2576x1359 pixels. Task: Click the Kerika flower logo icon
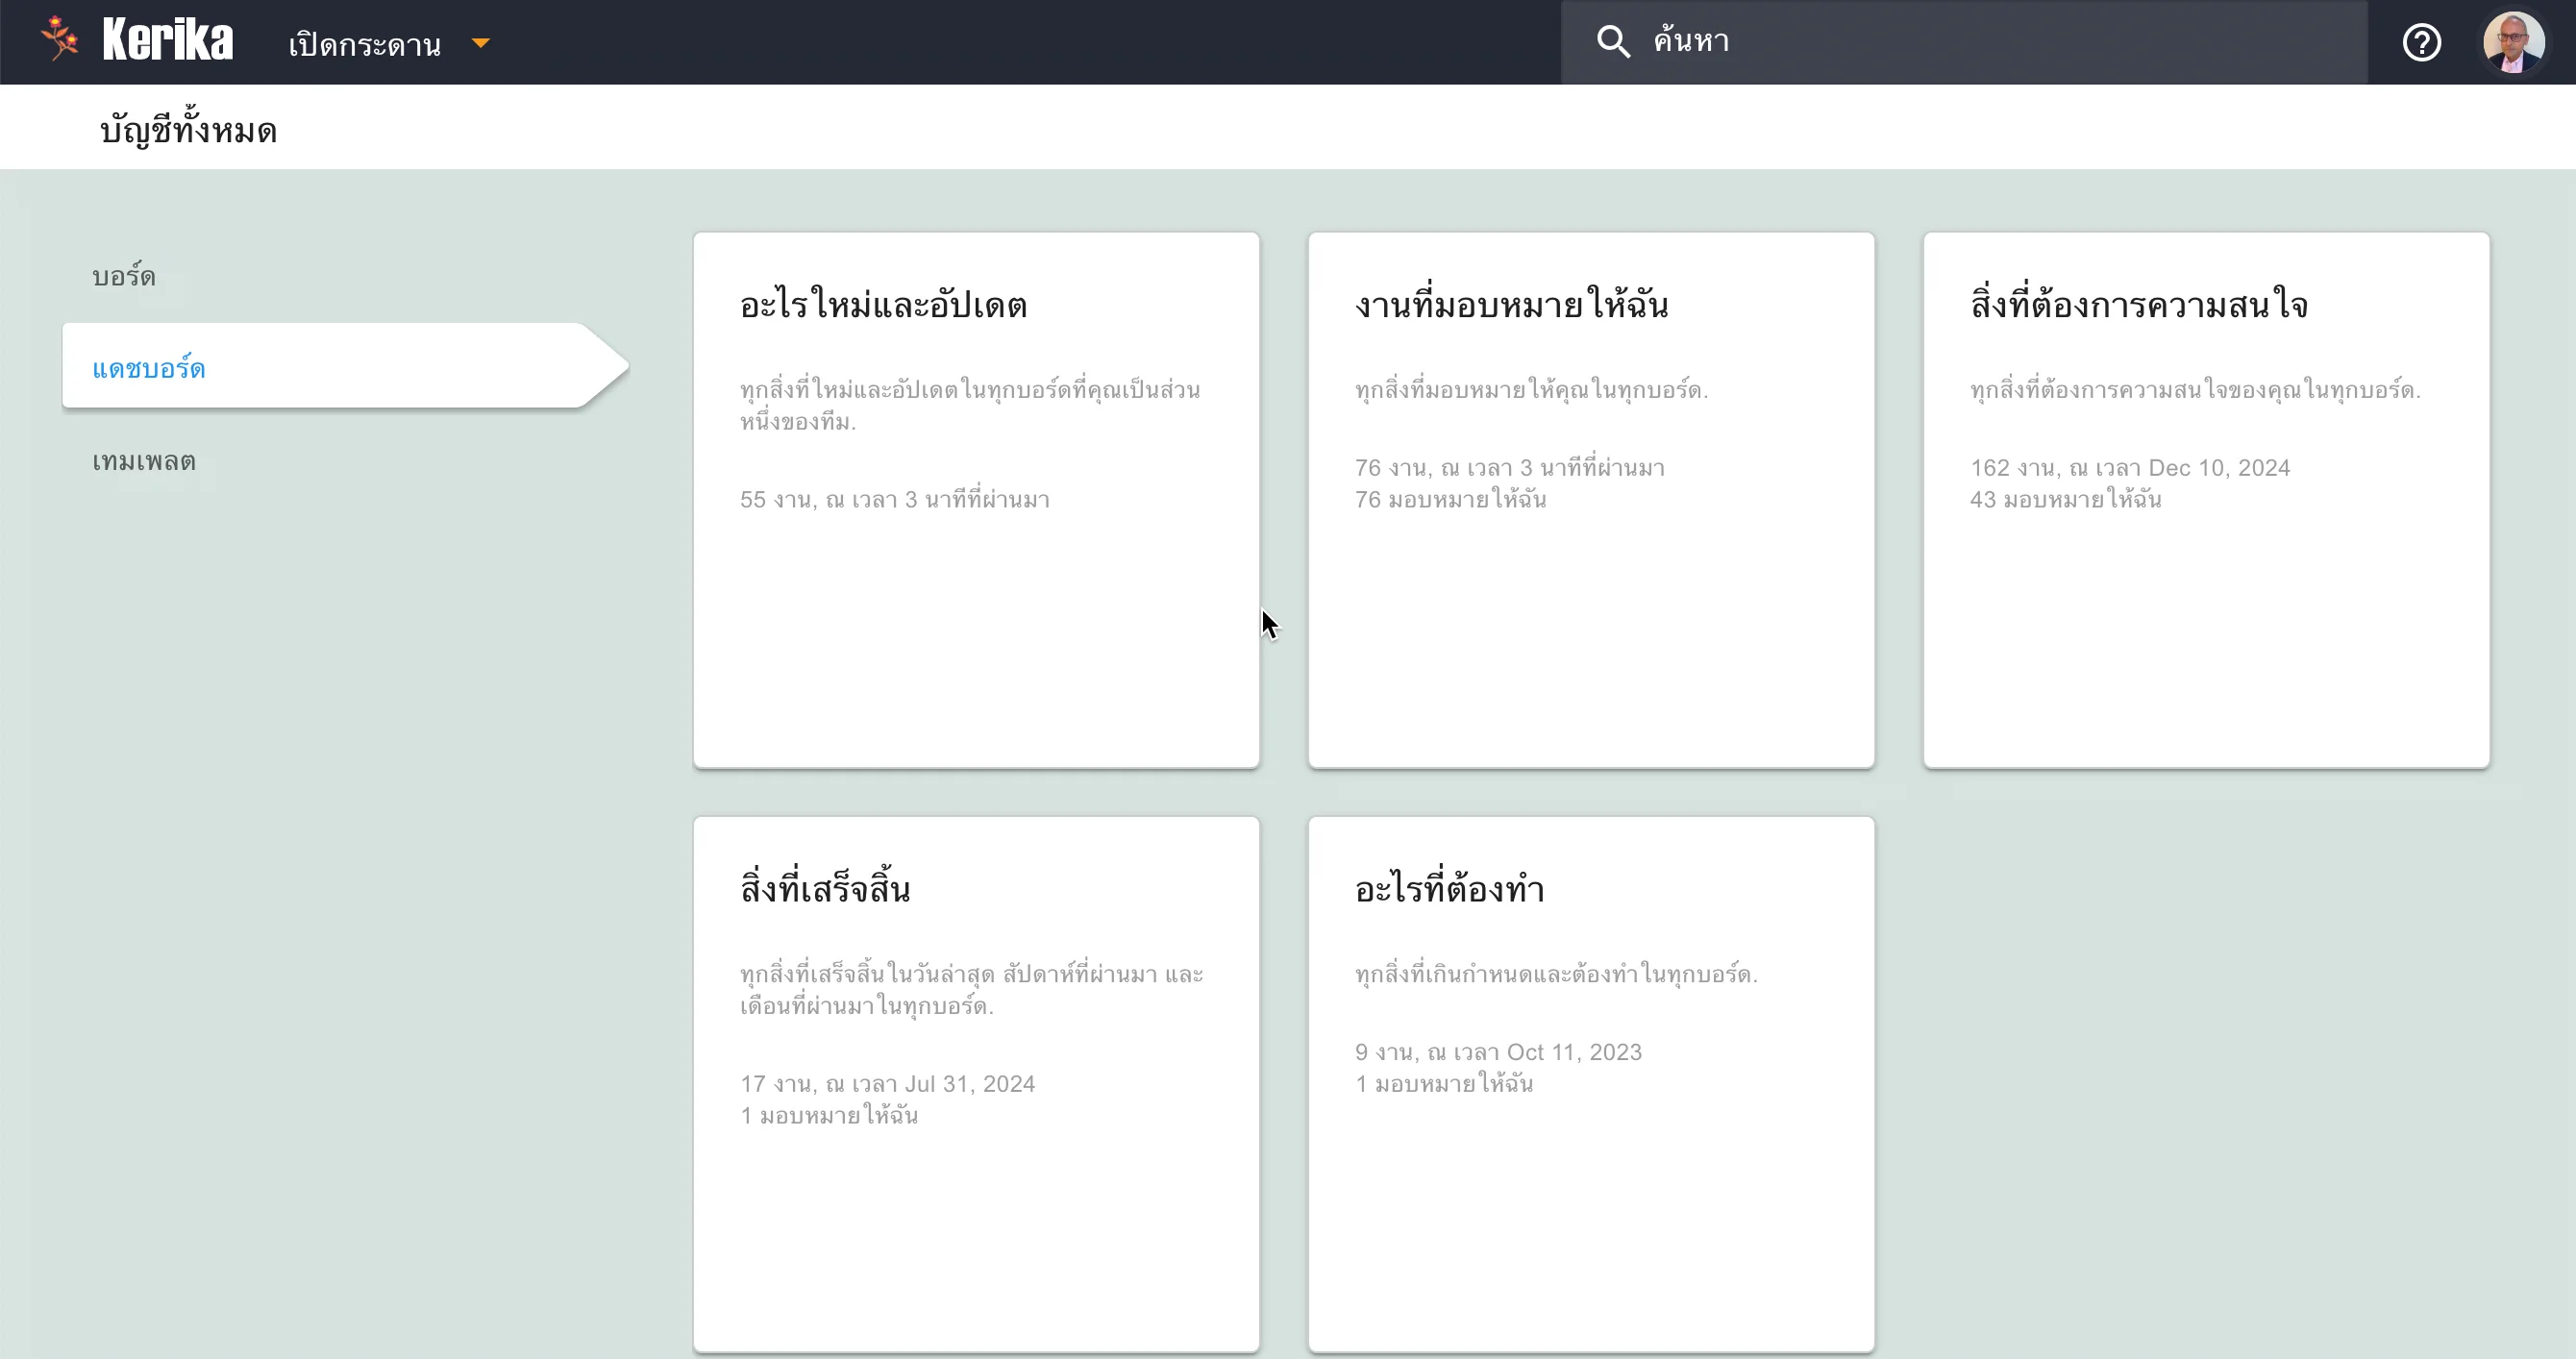(x=59, y=39)
